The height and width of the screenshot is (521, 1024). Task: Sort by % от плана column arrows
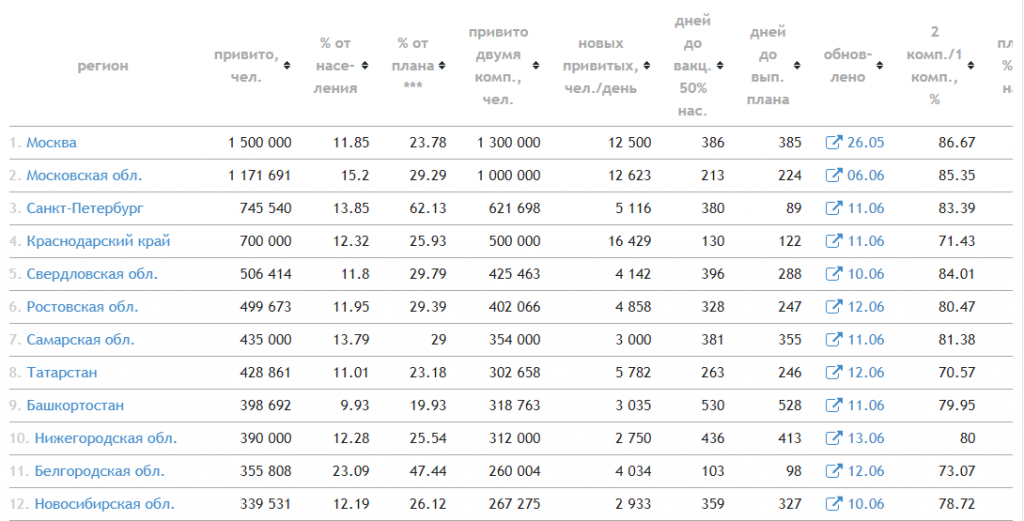coord(442,66)
